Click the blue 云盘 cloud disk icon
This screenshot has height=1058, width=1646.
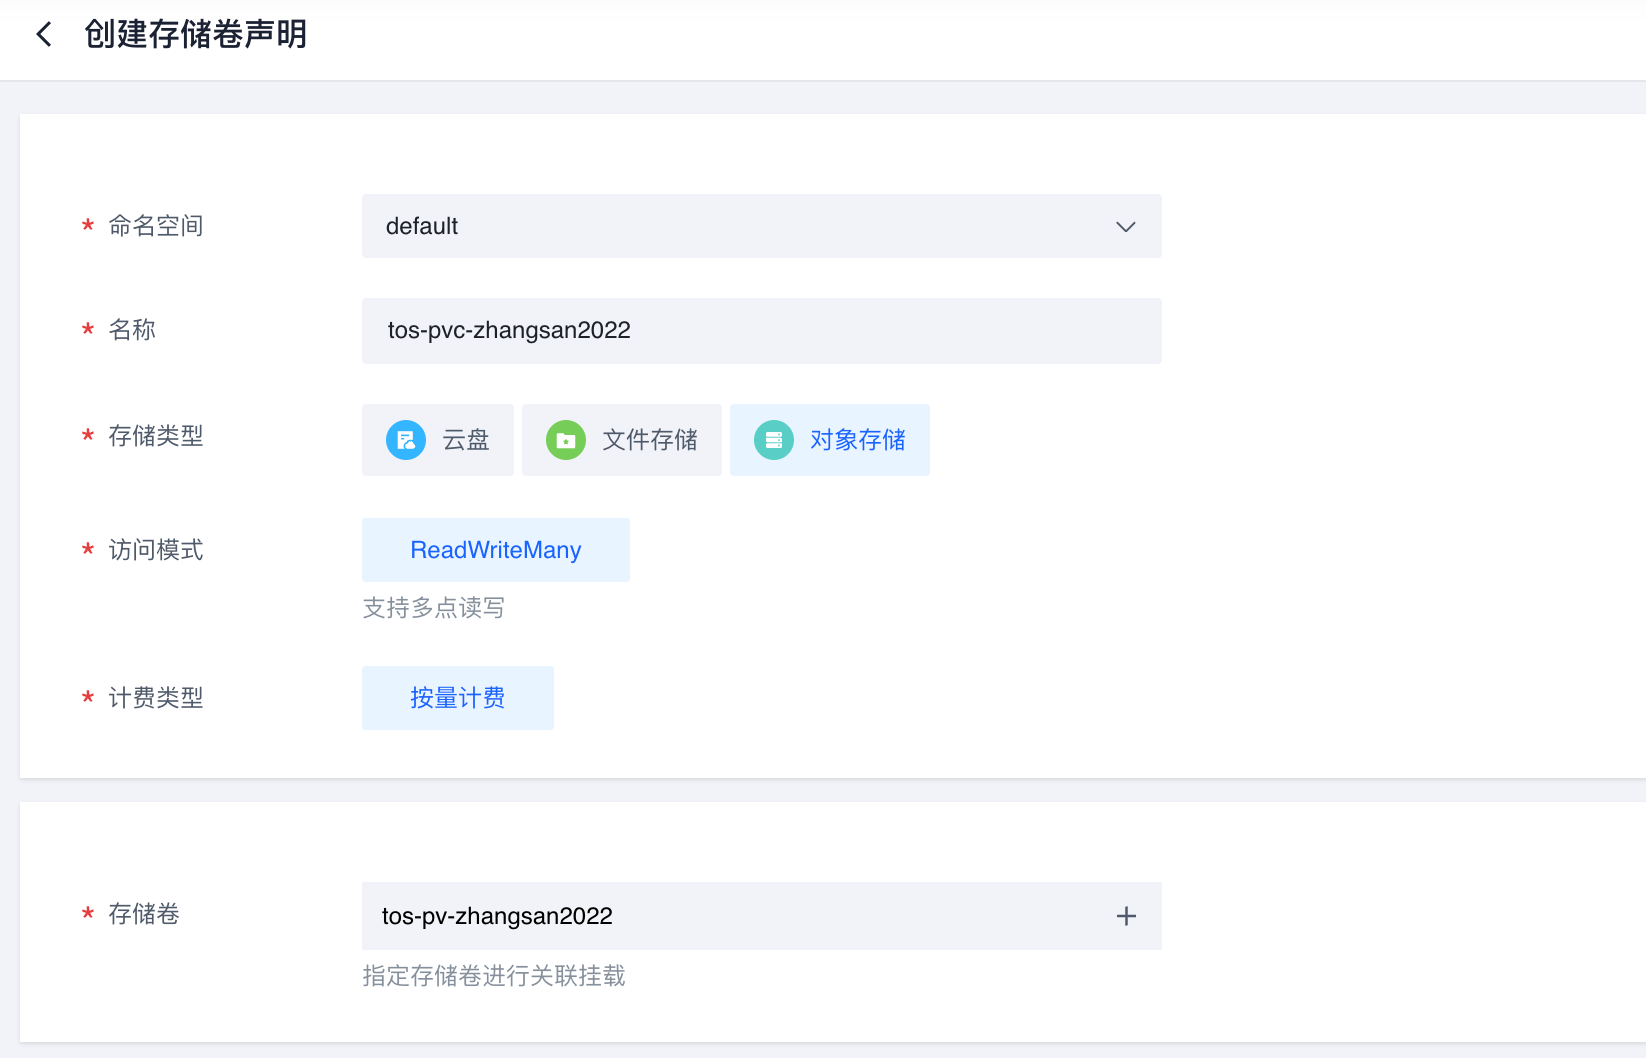406,440
